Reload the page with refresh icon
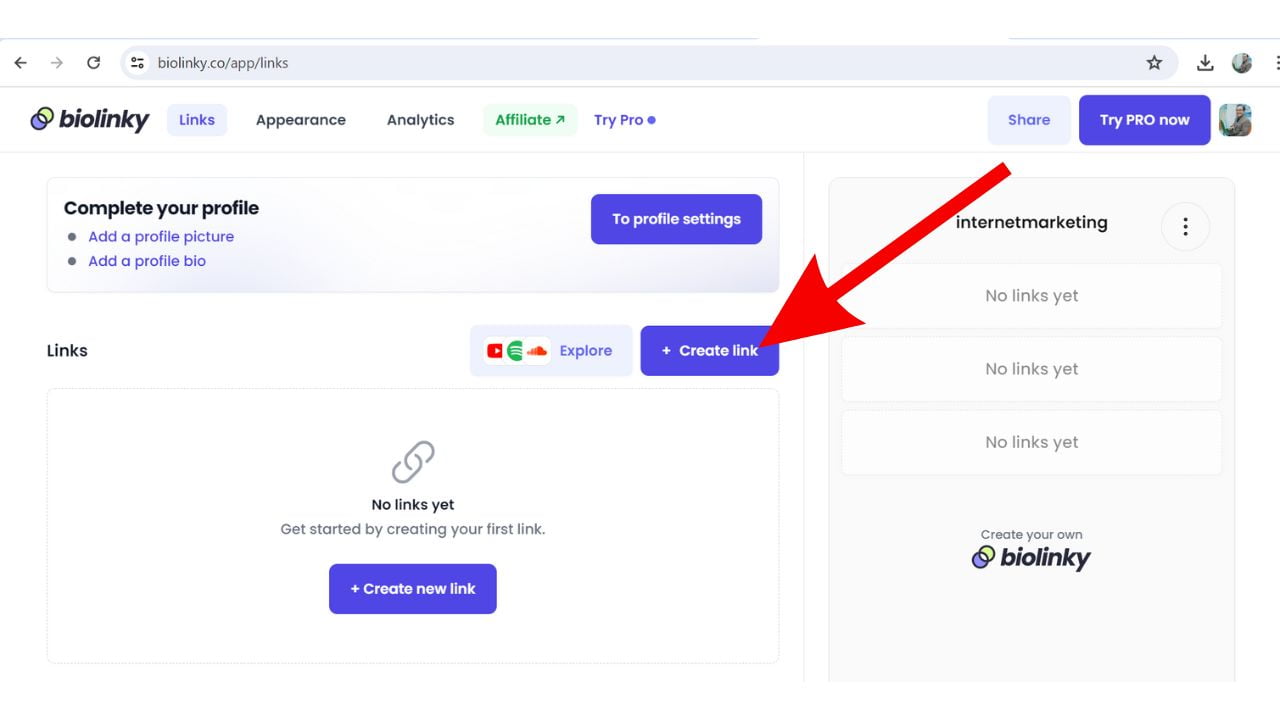 [x=93, y=63]
